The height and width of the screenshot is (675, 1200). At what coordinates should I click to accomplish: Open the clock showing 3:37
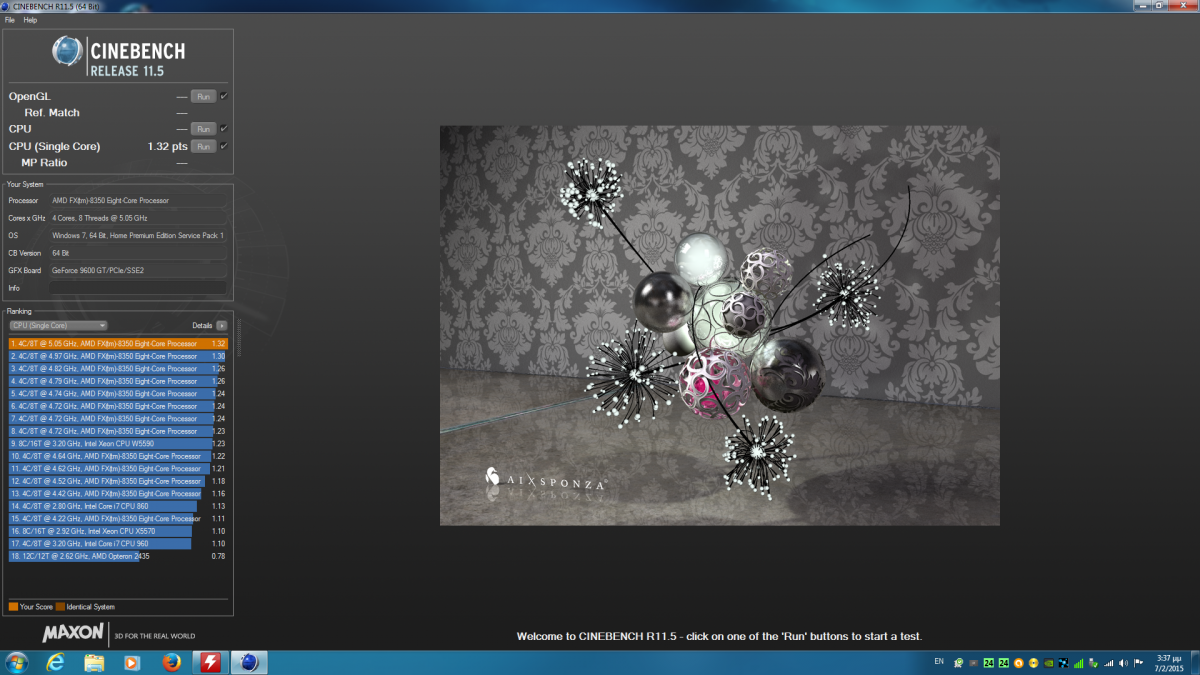(x=1169, y=663)
